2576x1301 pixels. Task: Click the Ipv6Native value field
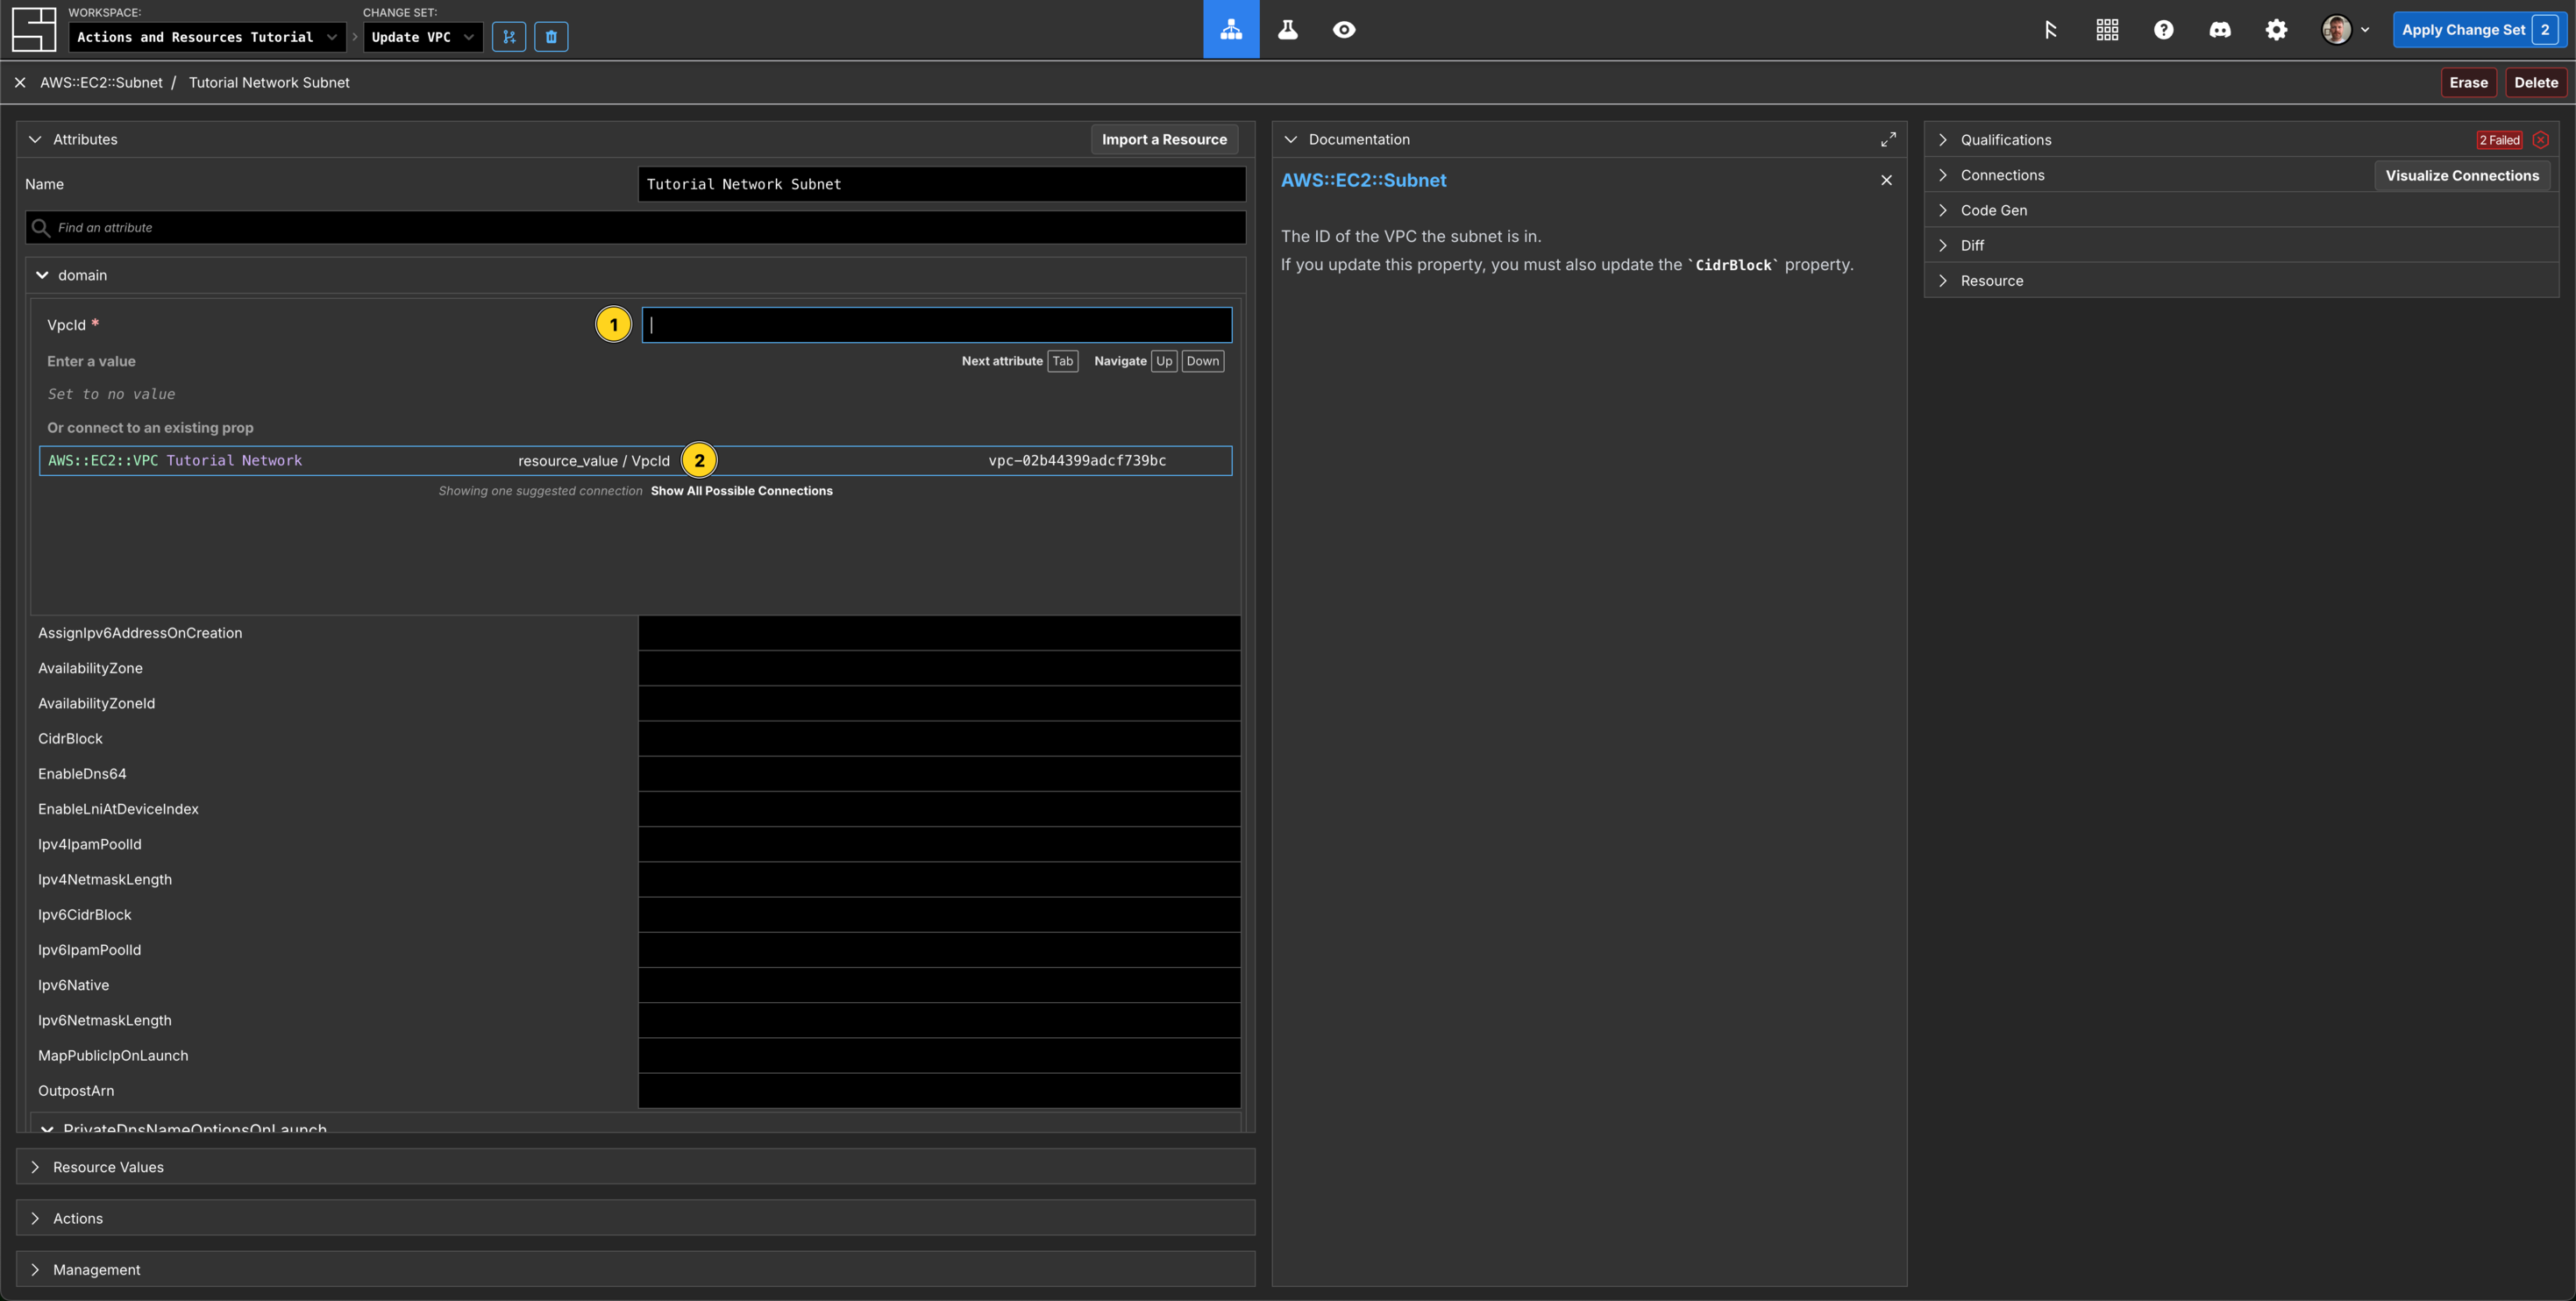(x=939, y=985)
